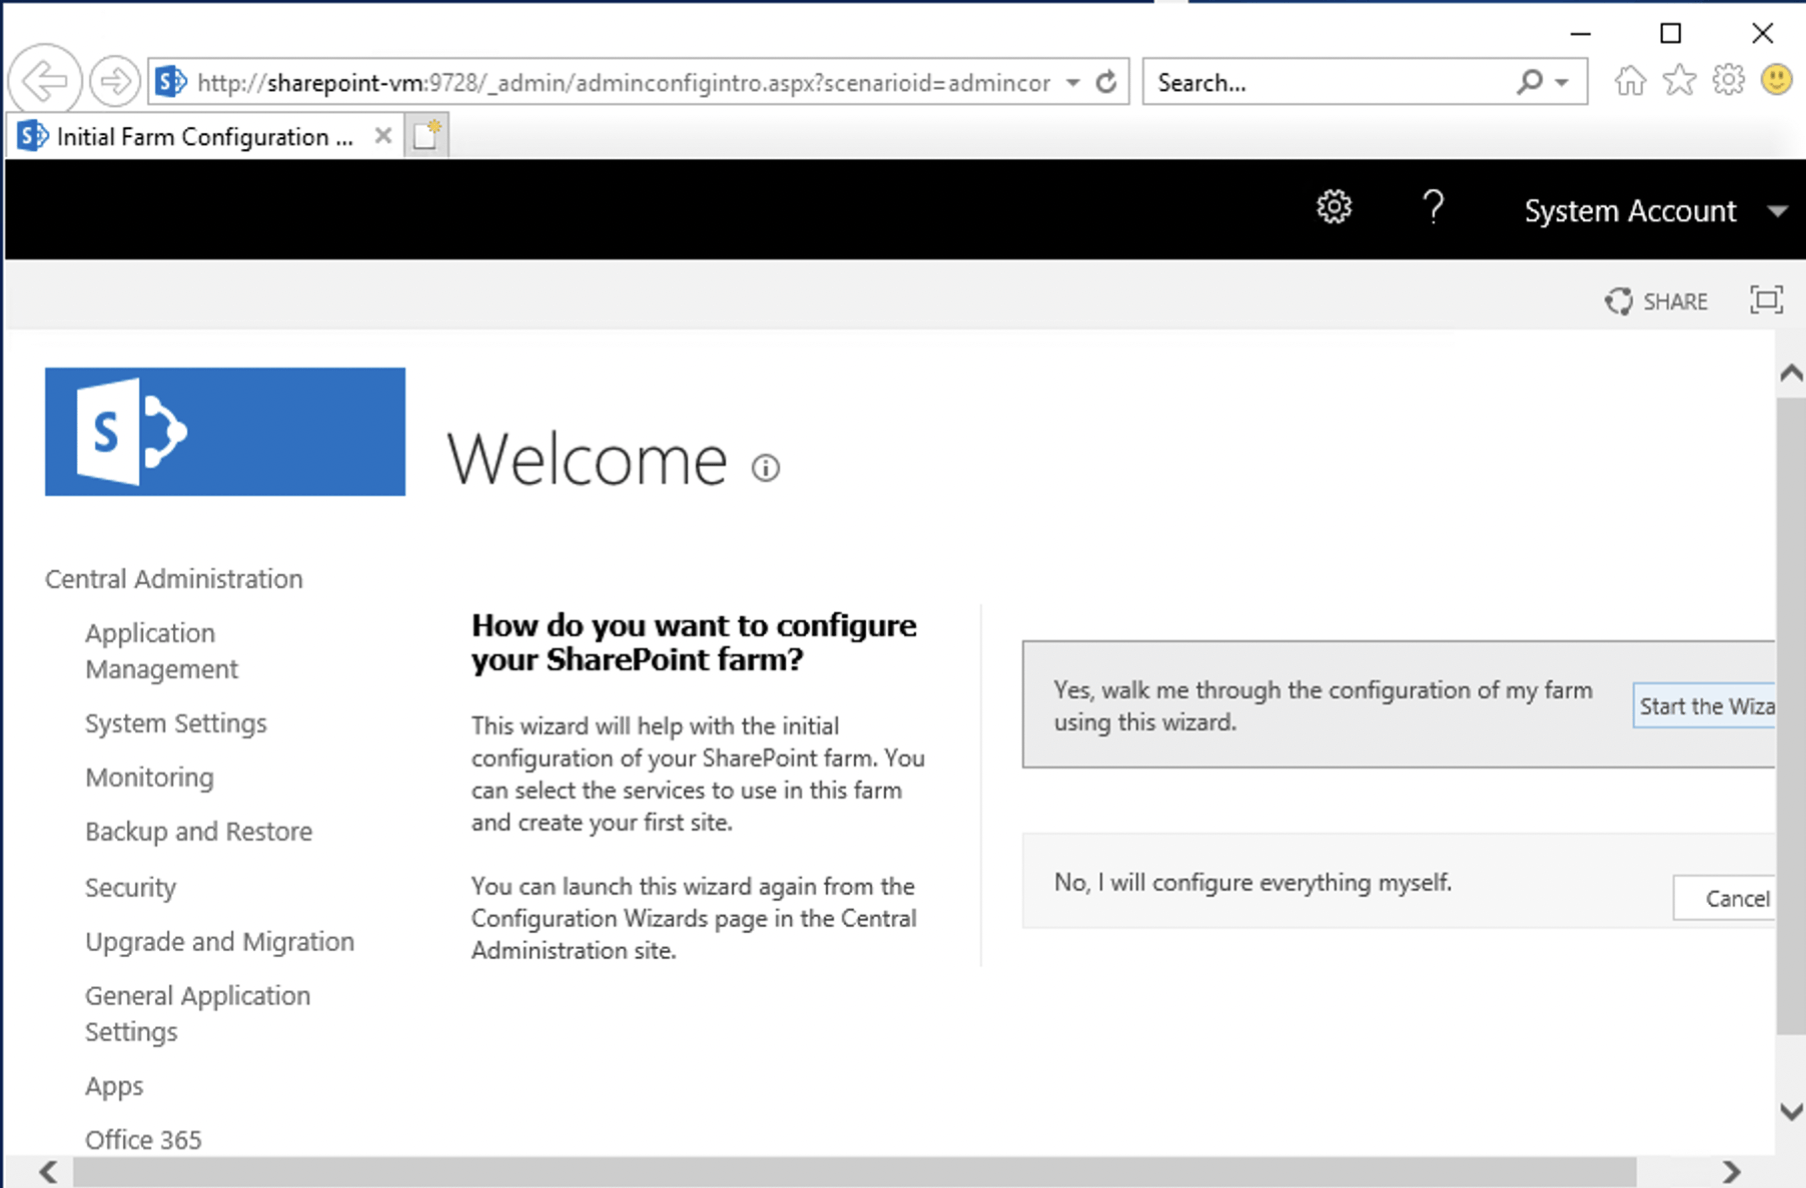Open Backup and Restore
The width and height of the screenshot is (1806, 1188).
click(x=199, y=832)
